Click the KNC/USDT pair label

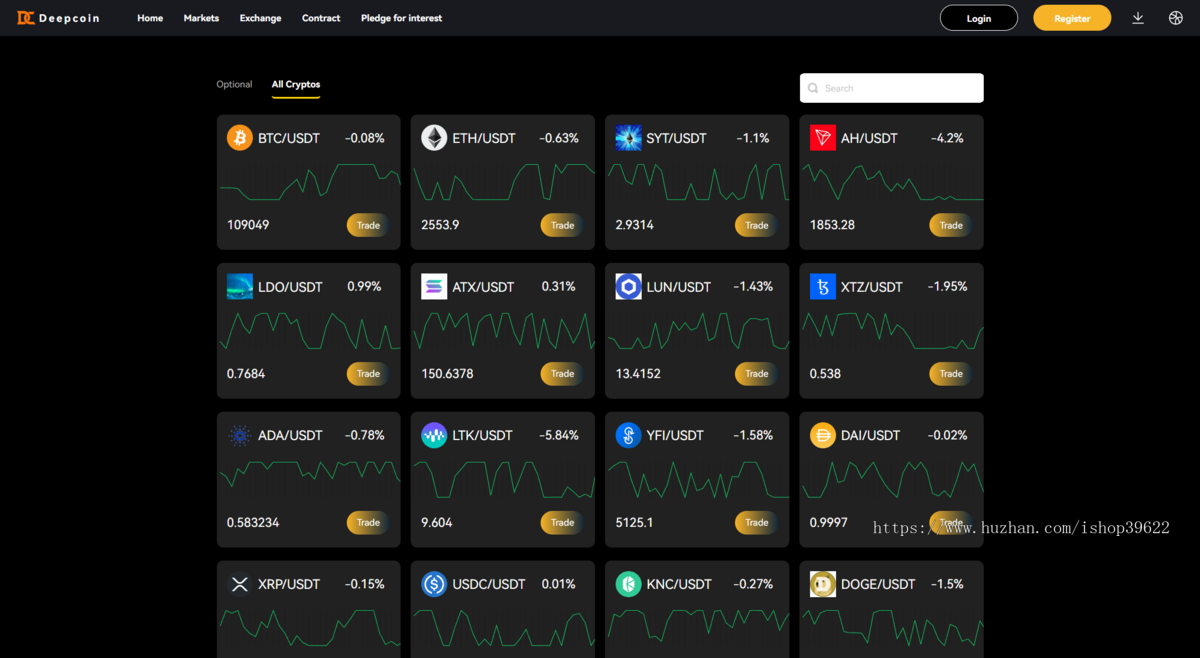click(x=679, y=584)
